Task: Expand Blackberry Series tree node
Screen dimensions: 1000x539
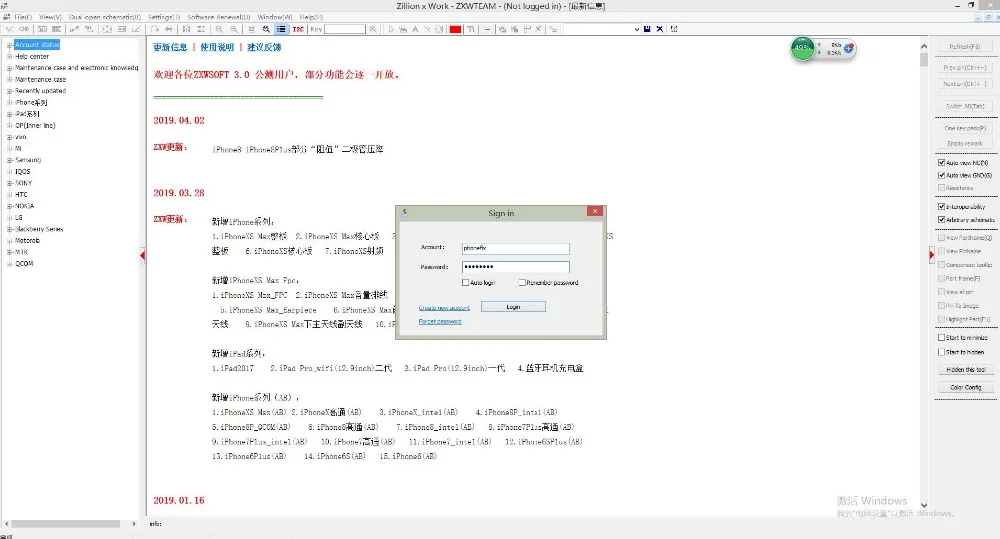Action: click(x=10, y=229)
